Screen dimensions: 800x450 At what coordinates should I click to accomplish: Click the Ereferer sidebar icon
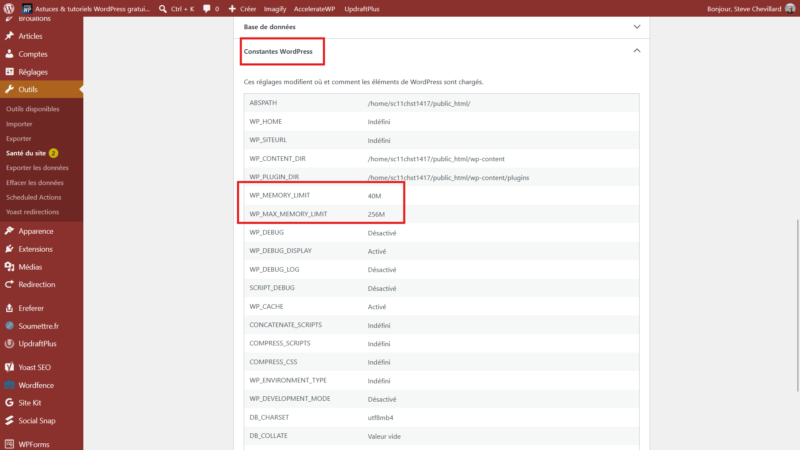(9, 308)
